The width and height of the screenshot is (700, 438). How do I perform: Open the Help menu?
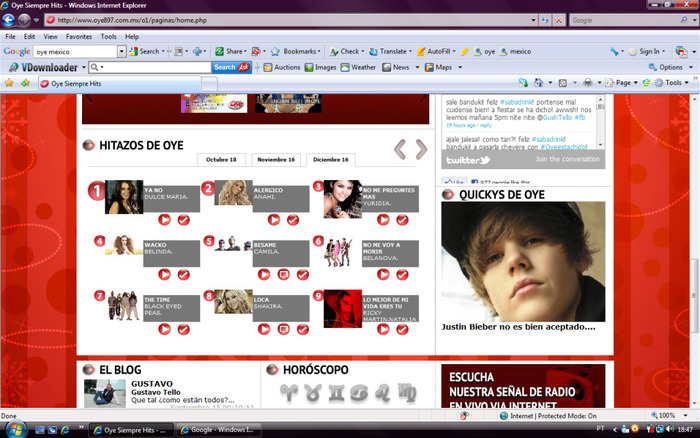click(x=132, y=37)
